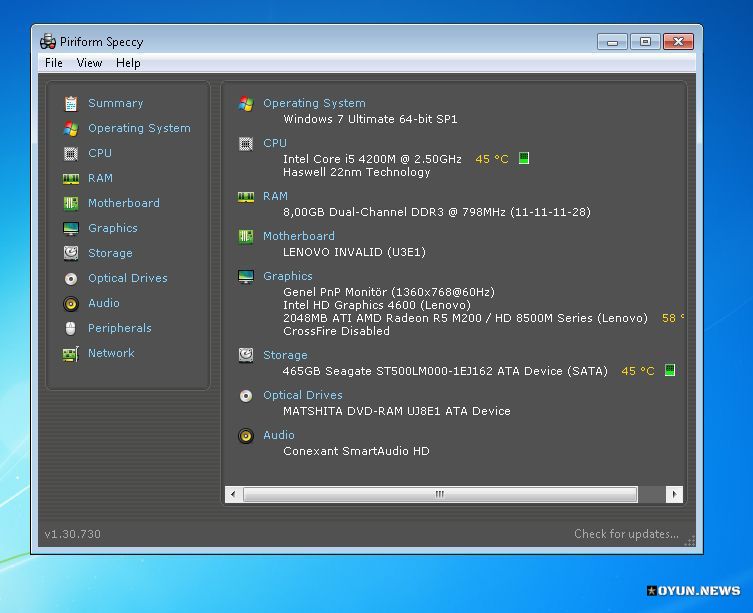Click Conexant SmartAudio HD text
The height and width of the screenshot is (613, 753).
pyautogui.click(x=356, y=451)
